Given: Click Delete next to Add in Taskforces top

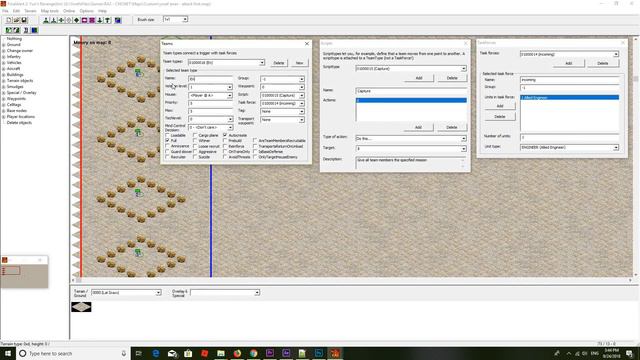Looking at the screenshot, I should (x=603, y=63).
